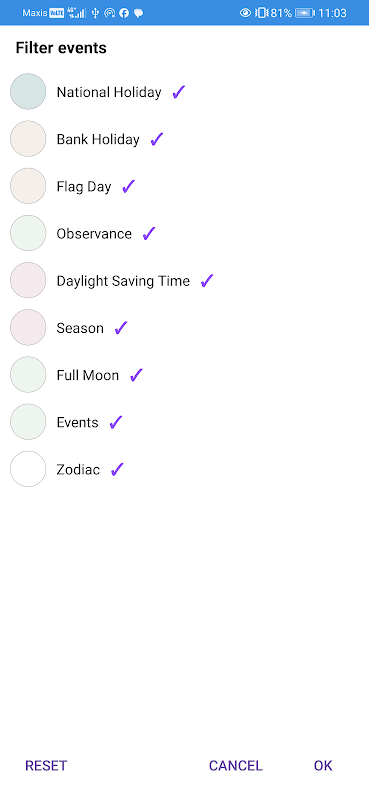Click the CANCEL button

coord(235,765)
